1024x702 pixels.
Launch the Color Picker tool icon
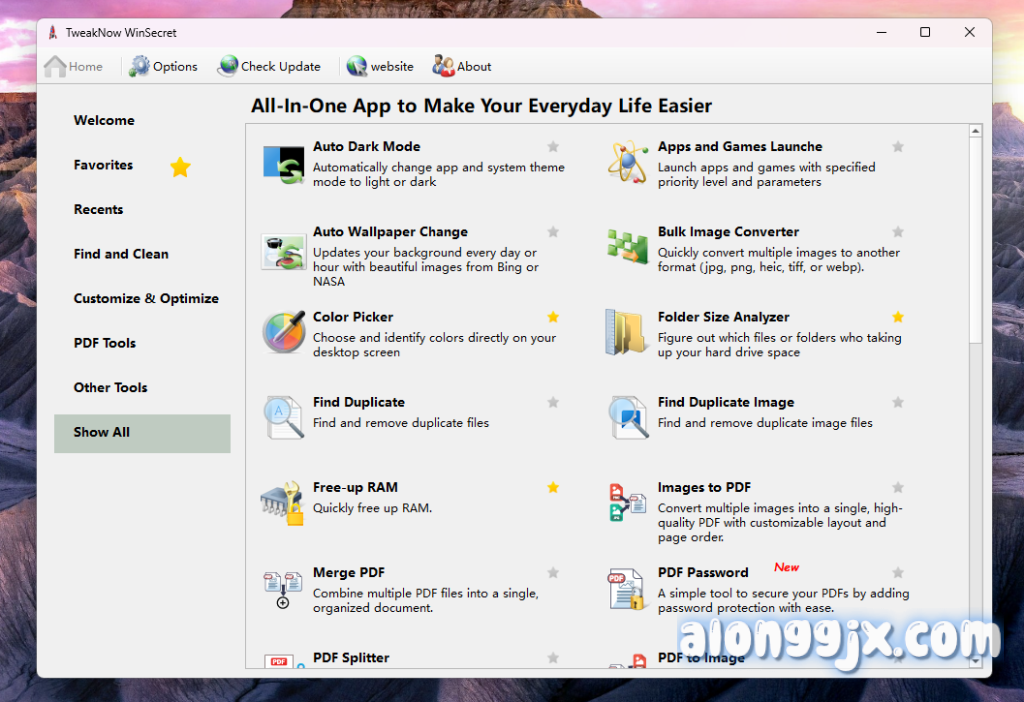(x=283, y=333)
